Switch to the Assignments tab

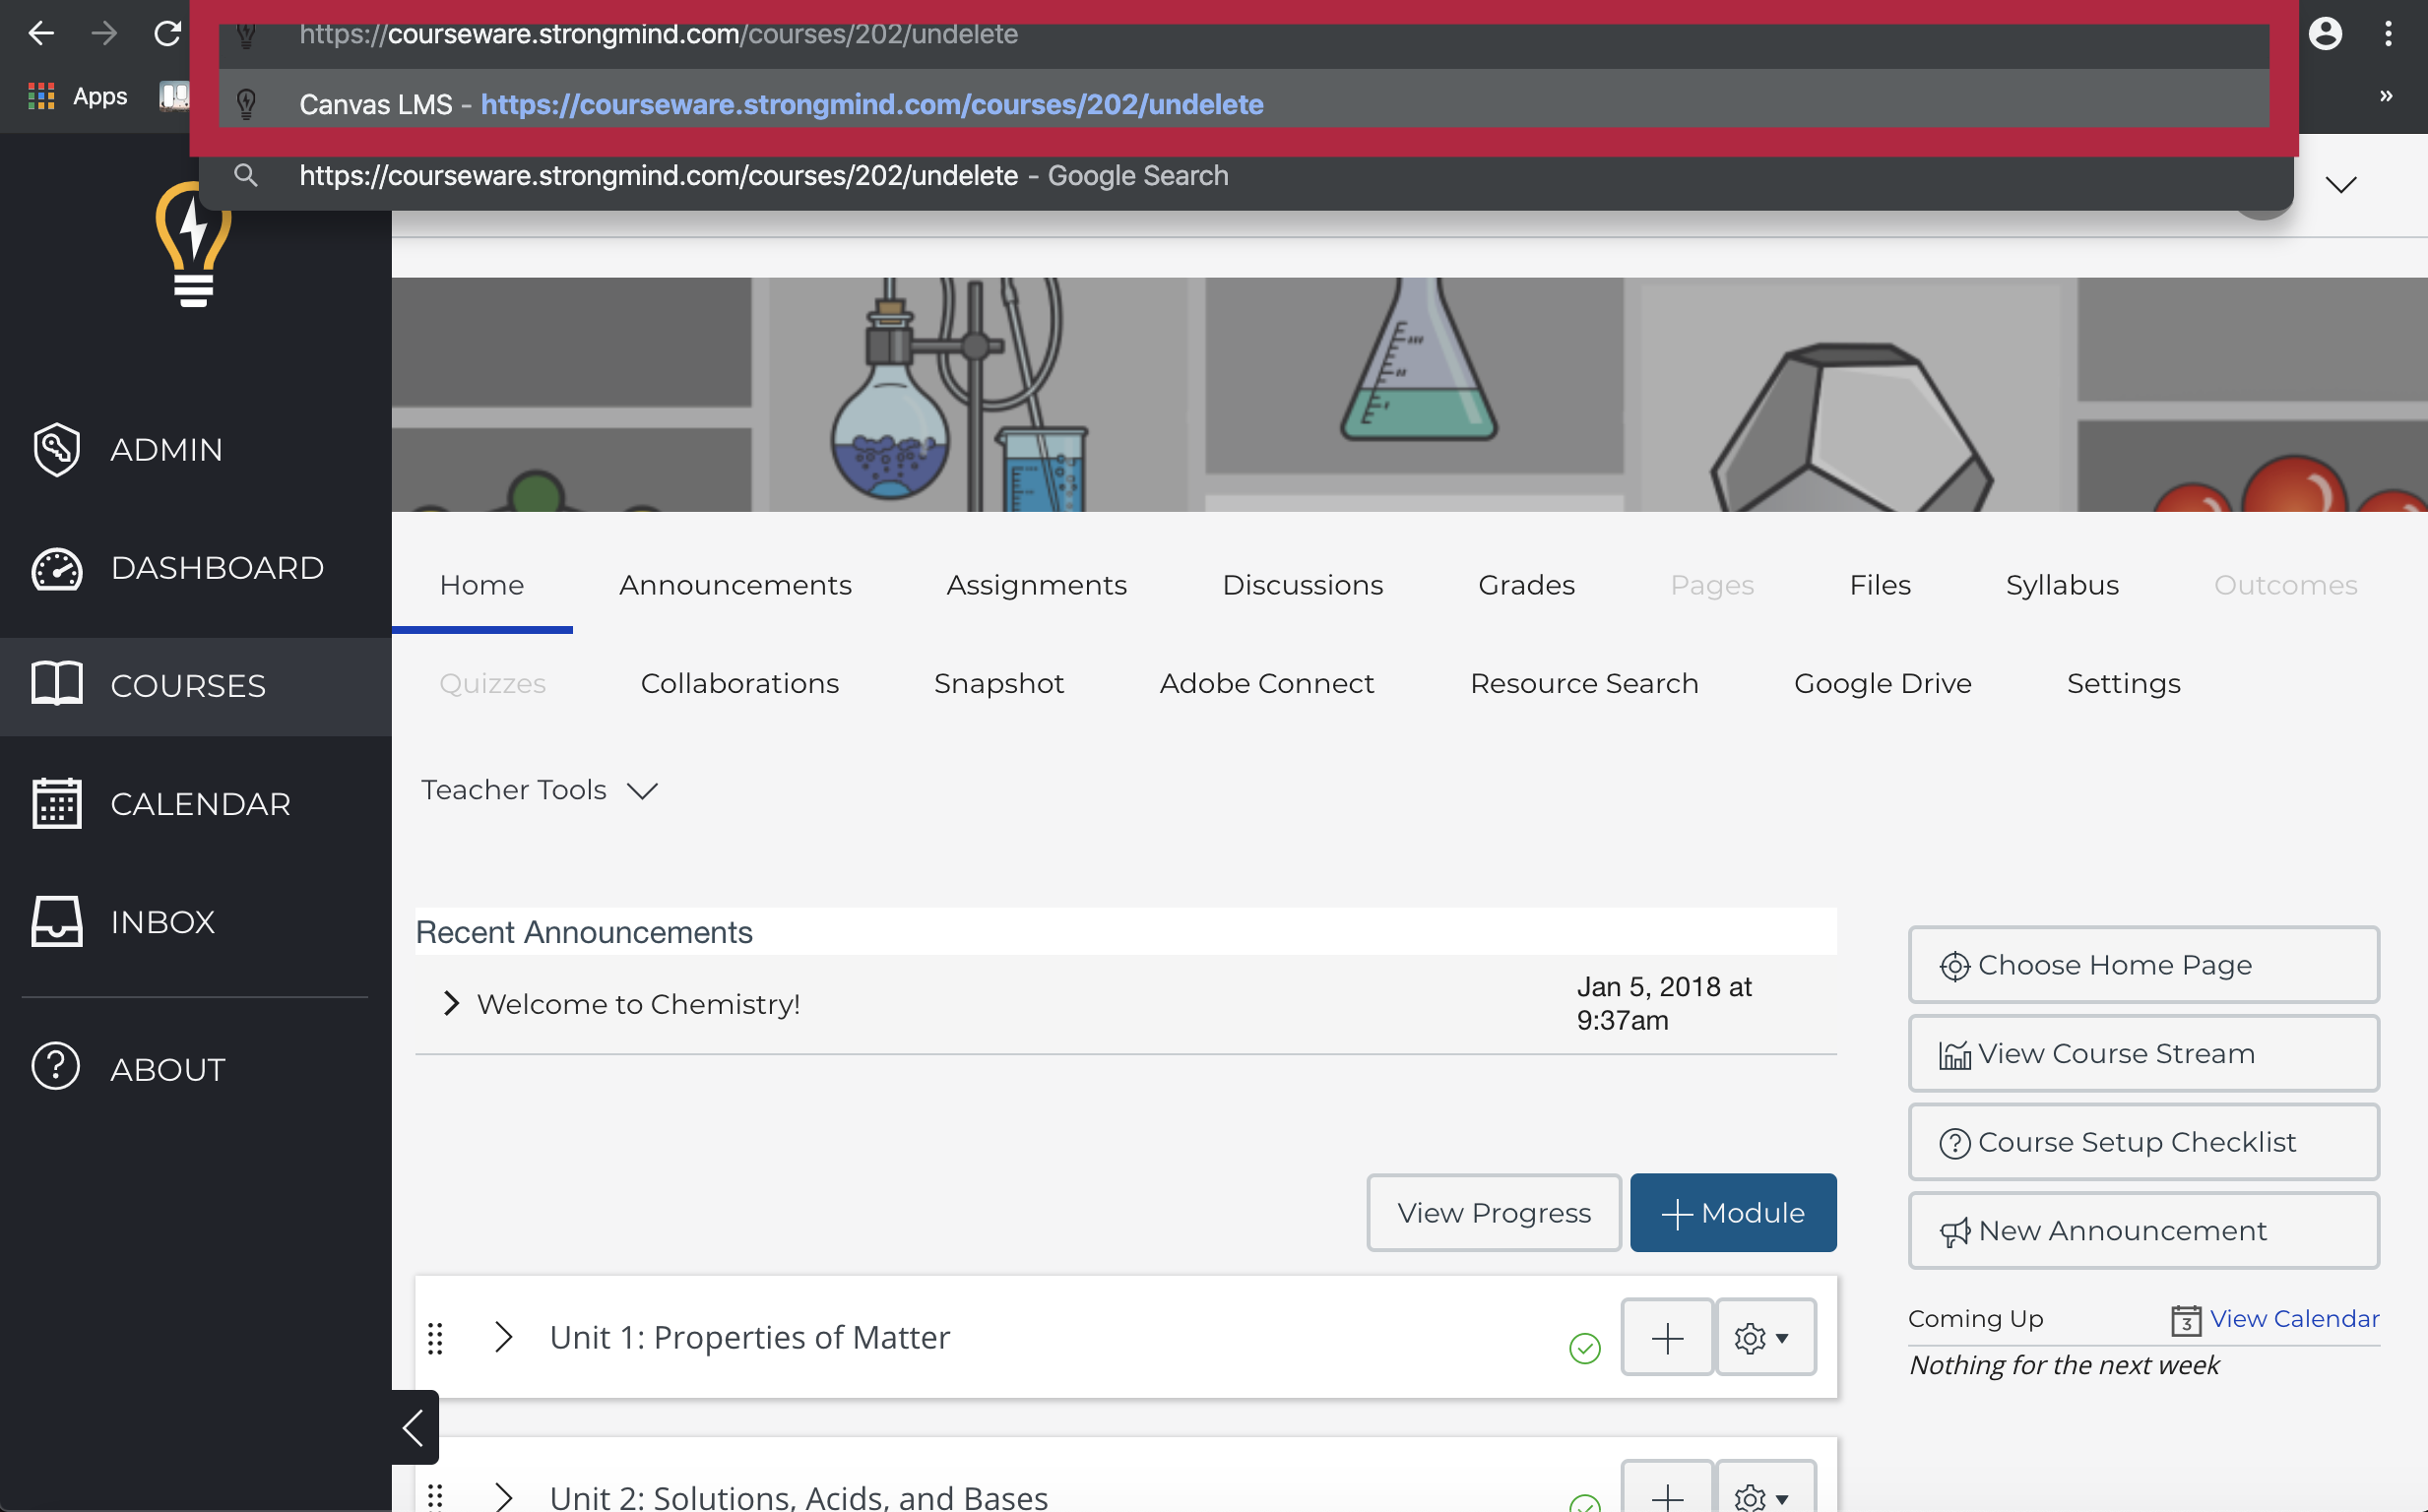1037,585
